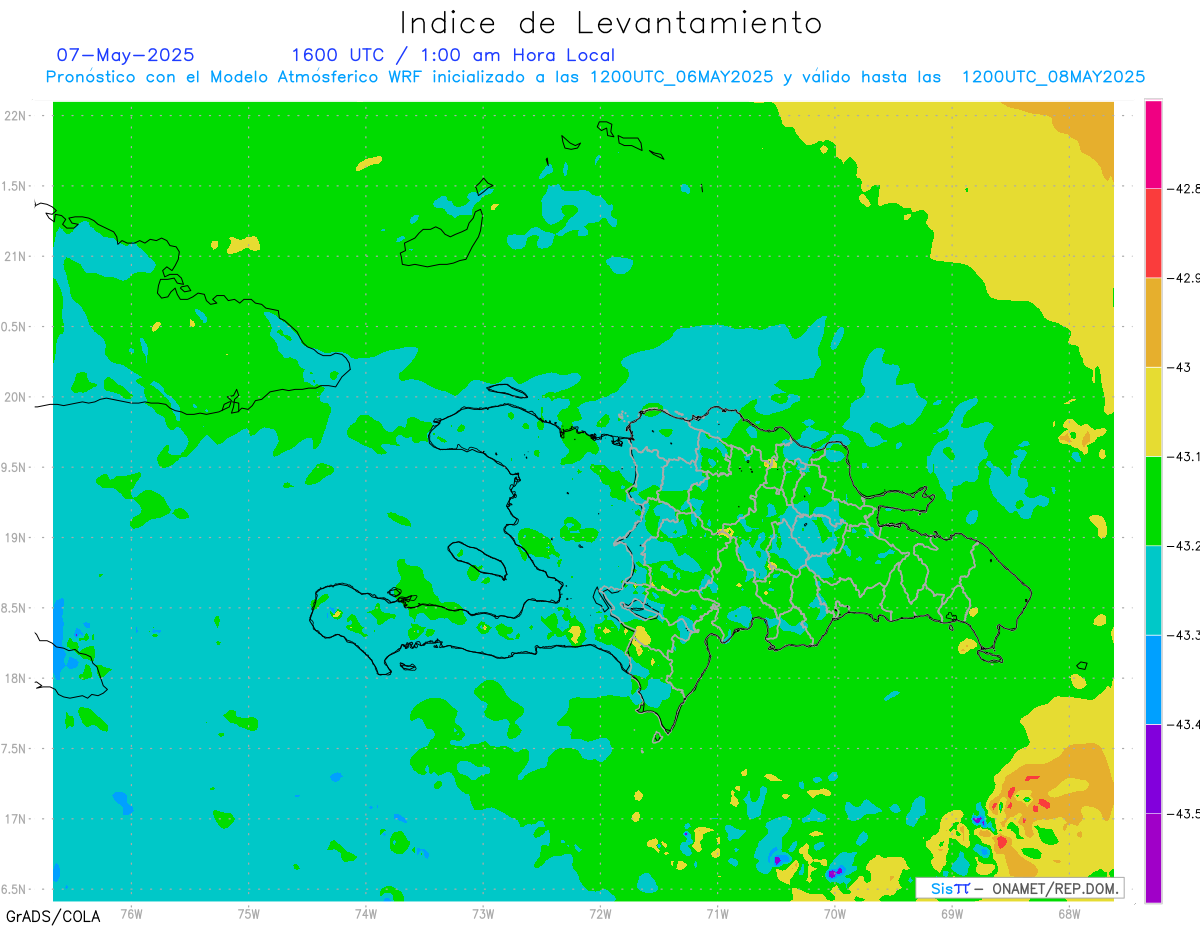This screenshot has height=927, width=1200.
Task: Click the '73W' longitude label
Action: tap(483, 913)
